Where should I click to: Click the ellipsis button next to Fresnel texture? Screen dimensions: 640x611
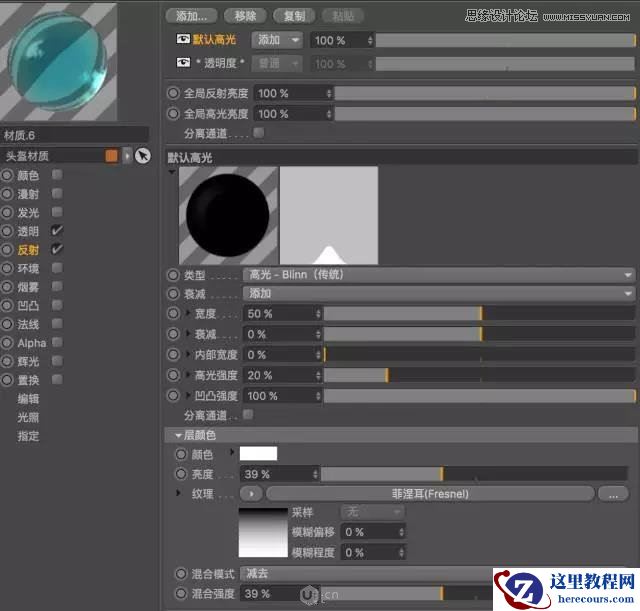click(x=613, y=494)
